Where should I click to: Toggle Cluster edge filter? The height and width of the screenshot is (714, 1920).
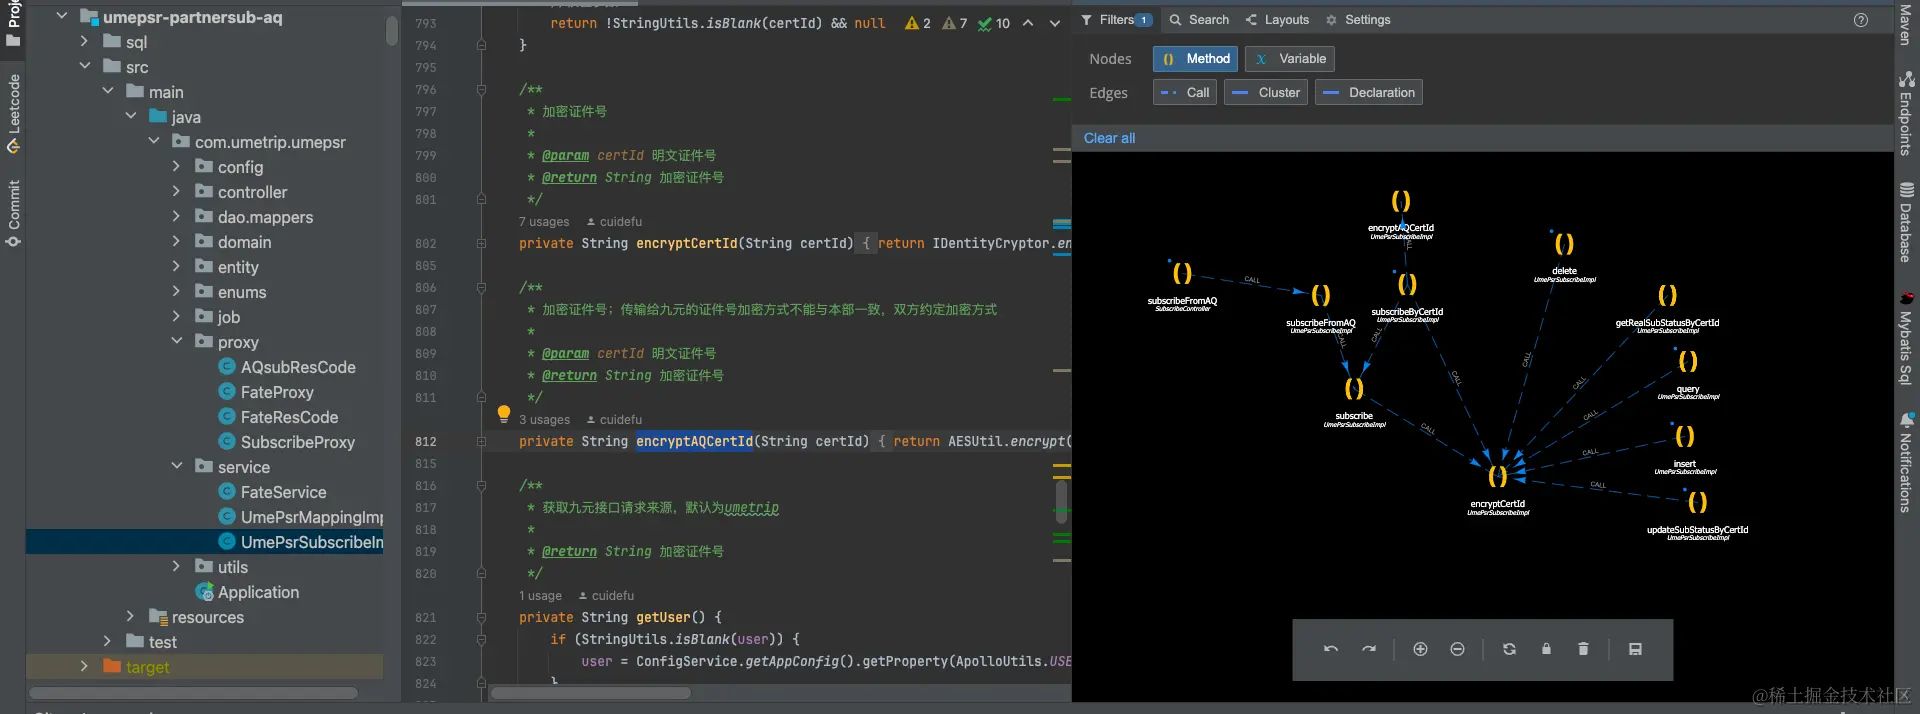click(1266, 93)
